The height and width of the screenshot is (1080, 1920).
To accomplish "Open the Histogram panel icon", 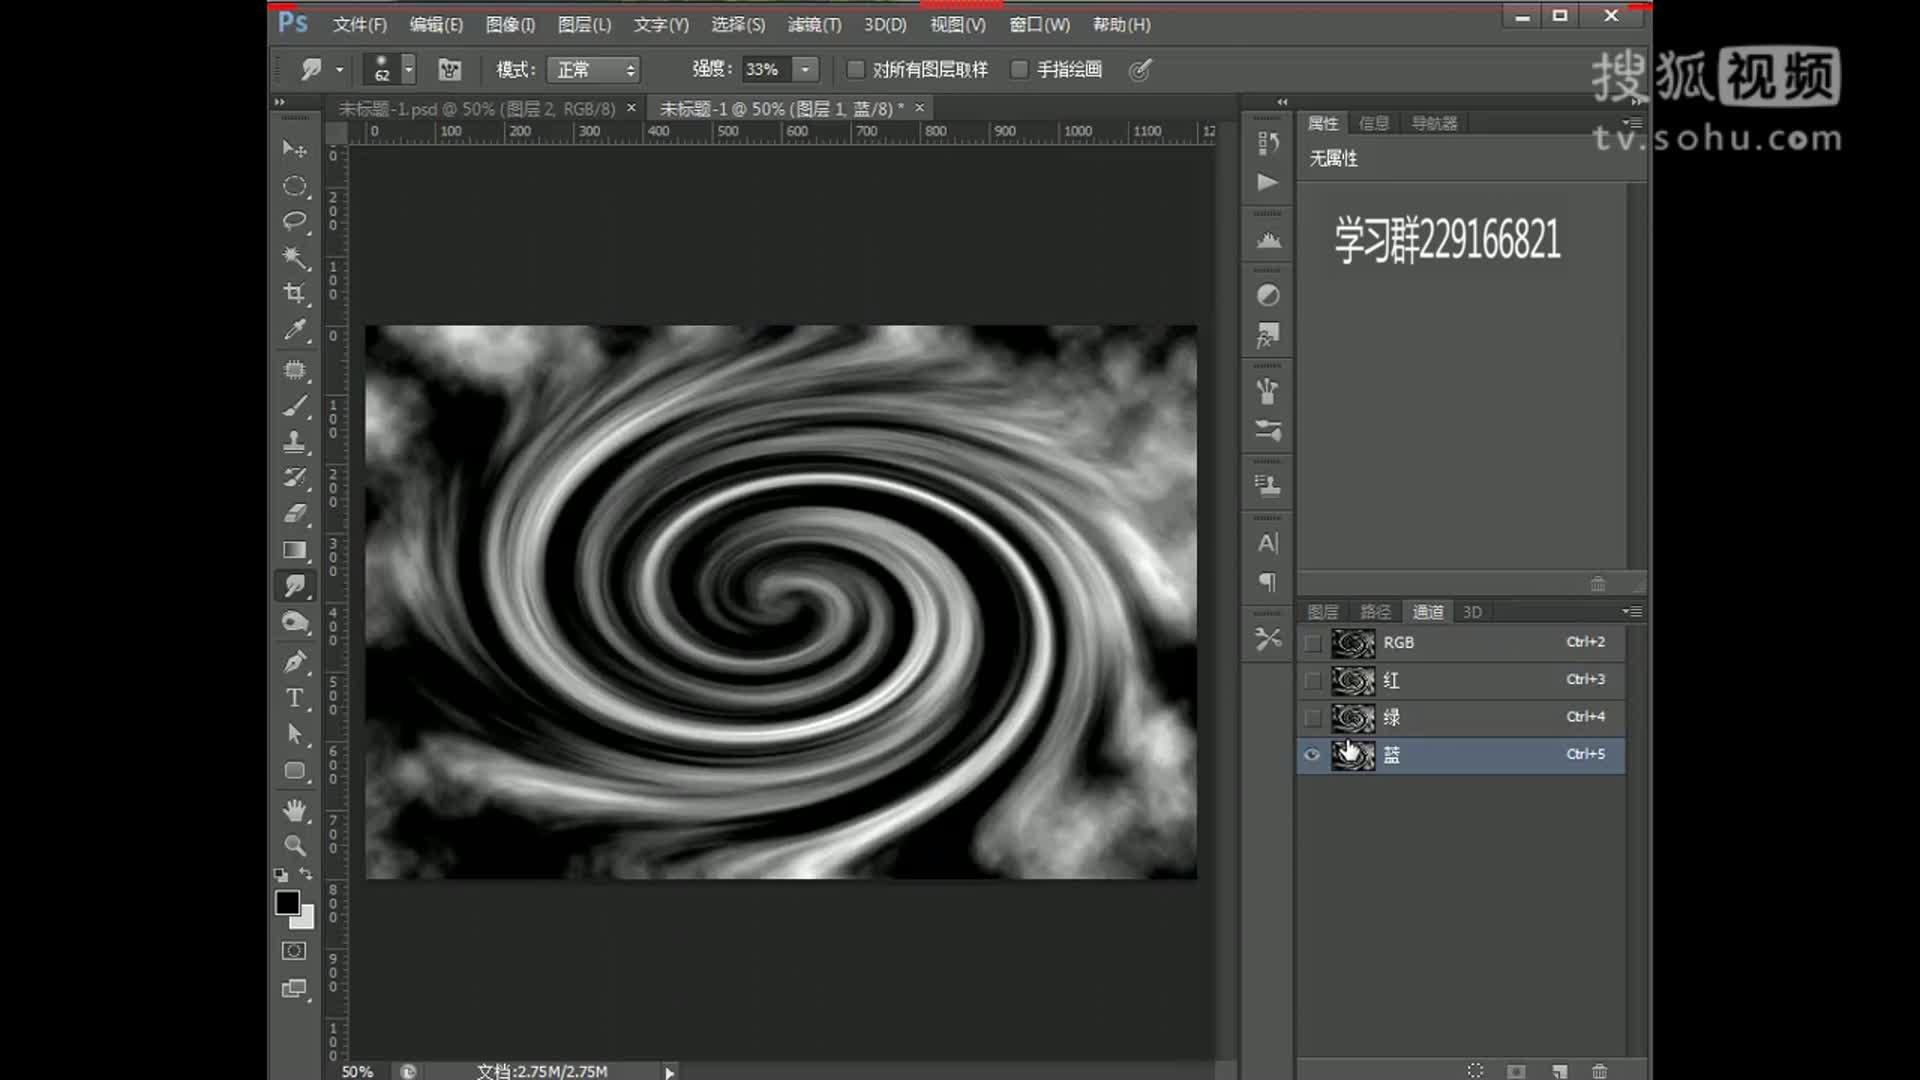I will 1267,238.
